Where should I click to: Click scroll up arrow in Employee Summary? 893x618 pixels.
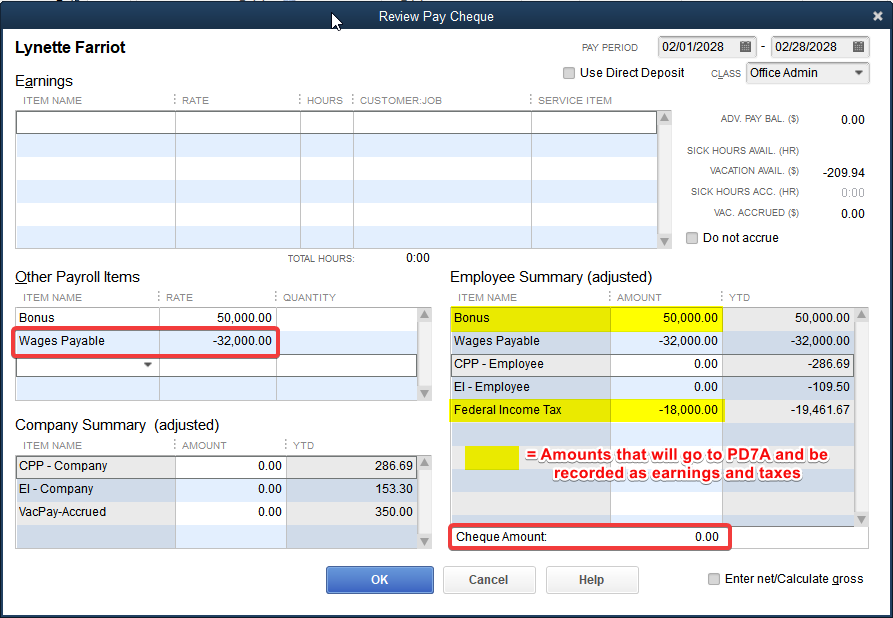861,314
